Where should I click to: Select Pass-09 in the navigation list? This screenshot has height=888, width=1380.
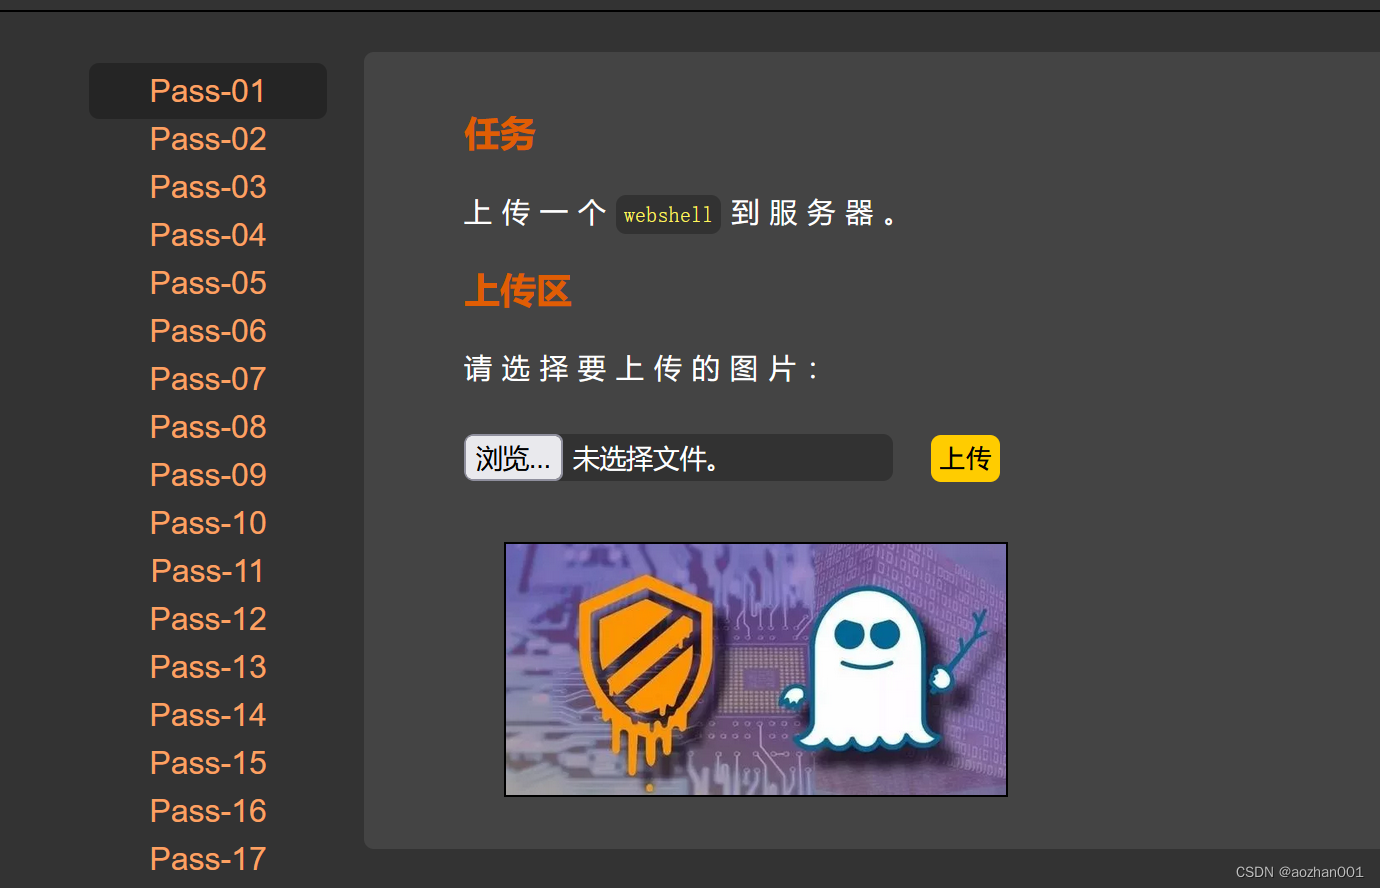coord(207,475)
